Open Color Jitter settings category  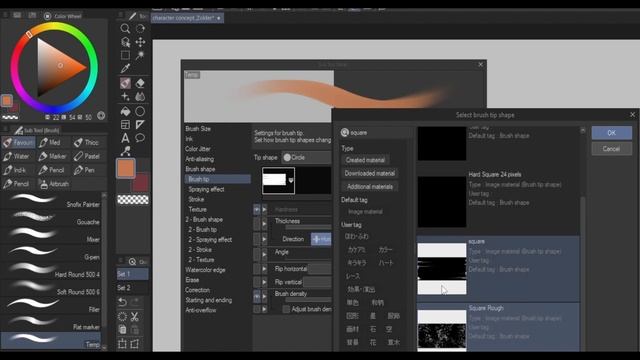click(x=198, y=149)
